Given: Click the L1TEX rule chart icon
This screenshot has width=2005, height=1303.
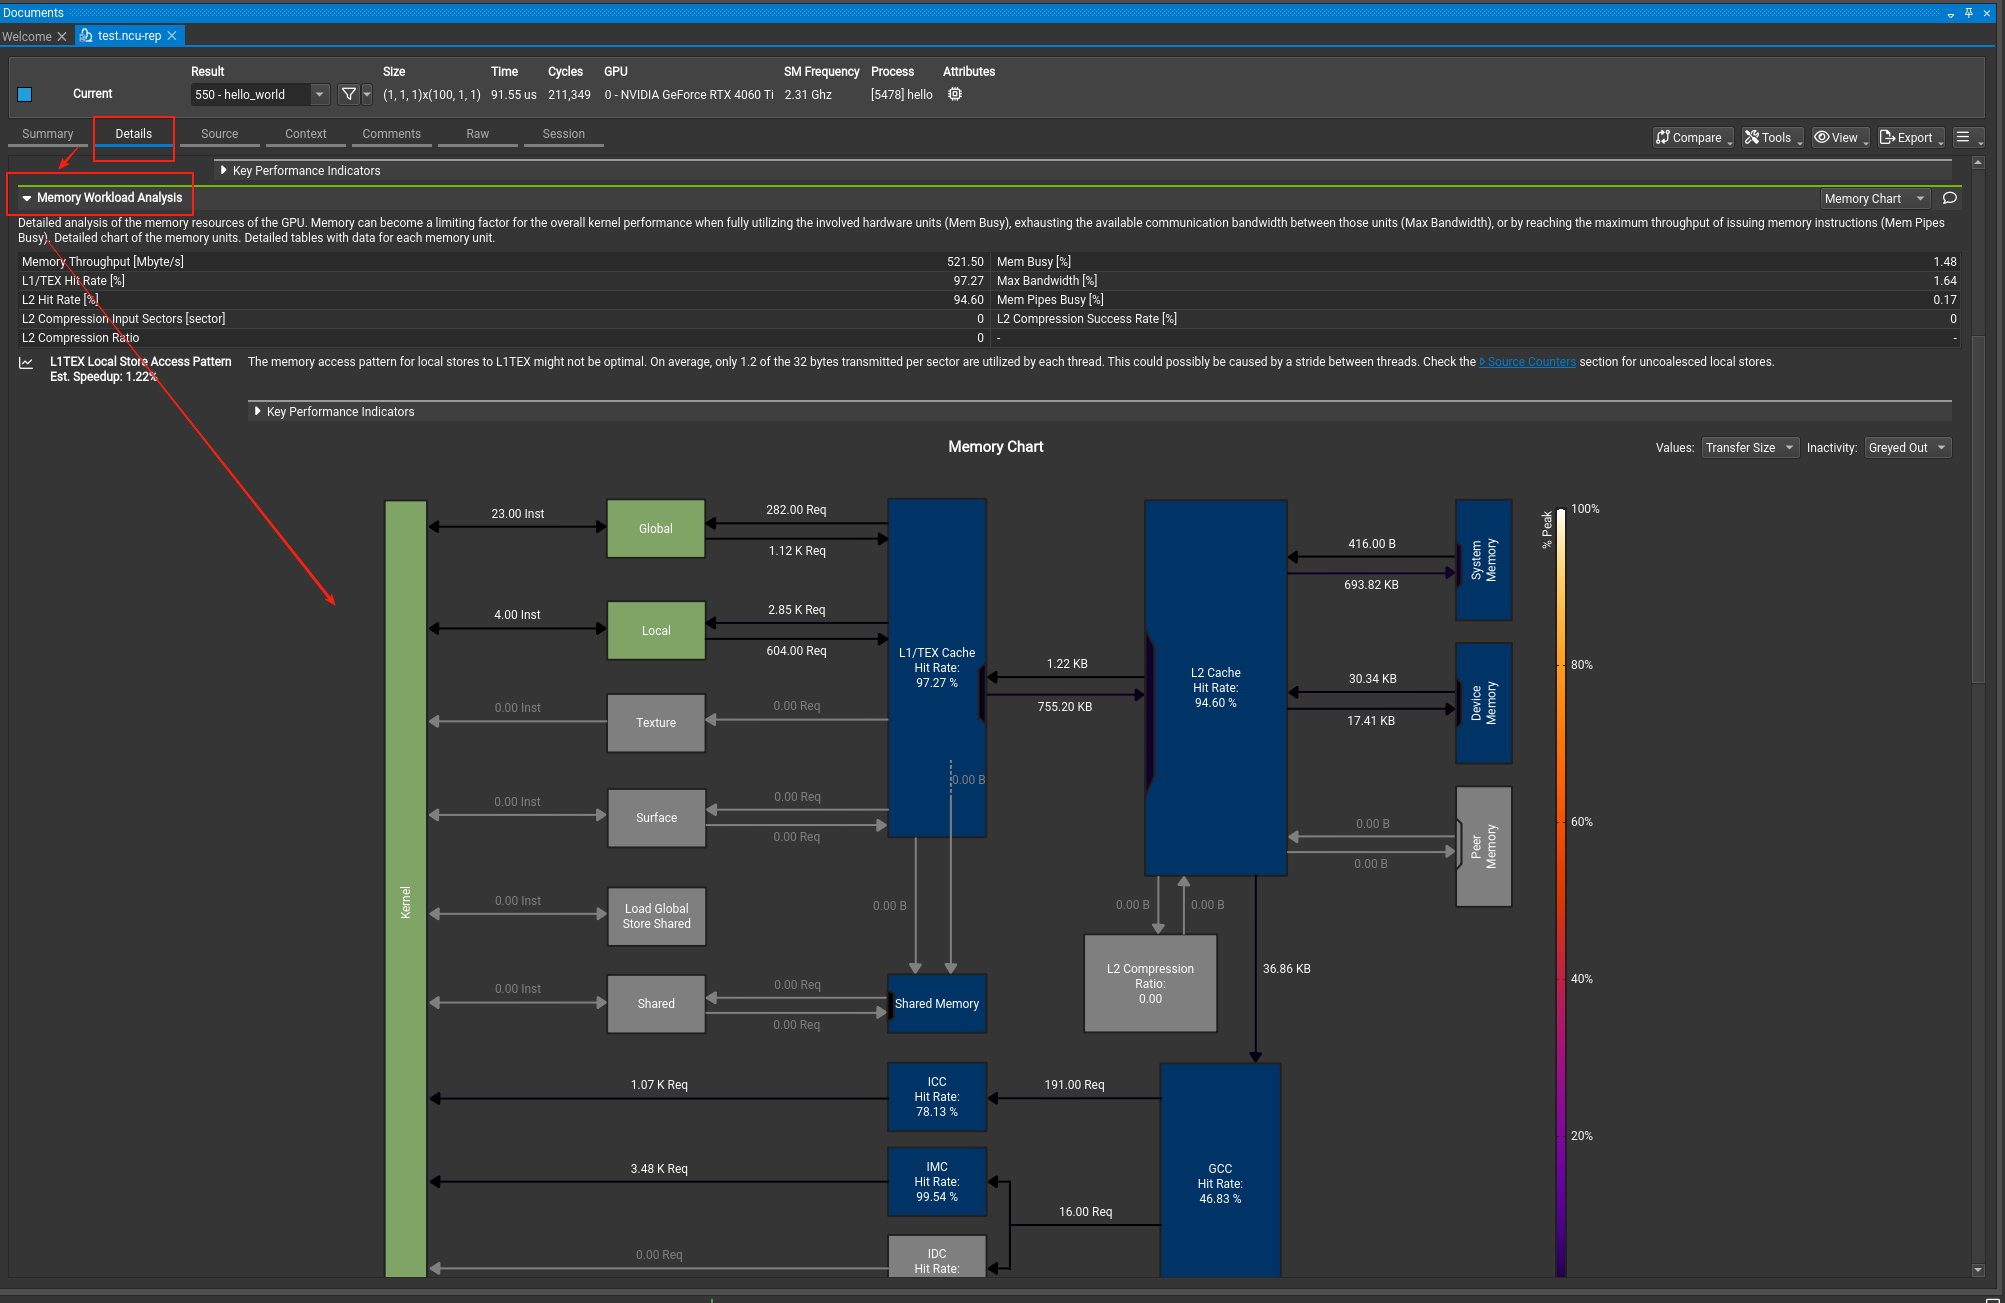Looking at the screenshot, I should 26,363.
